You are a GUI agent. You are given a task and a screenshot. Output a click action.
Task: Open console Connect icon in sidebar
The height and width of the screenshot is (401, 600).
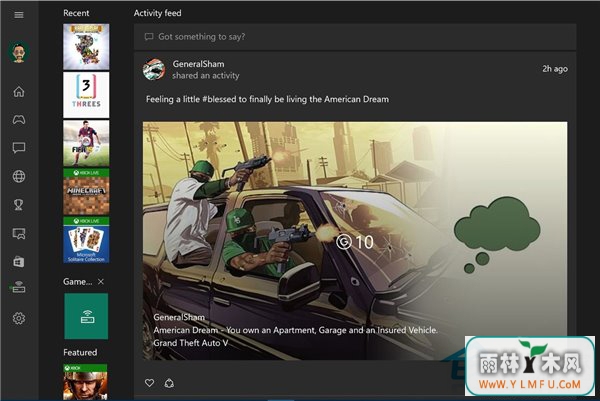[18, 287]
